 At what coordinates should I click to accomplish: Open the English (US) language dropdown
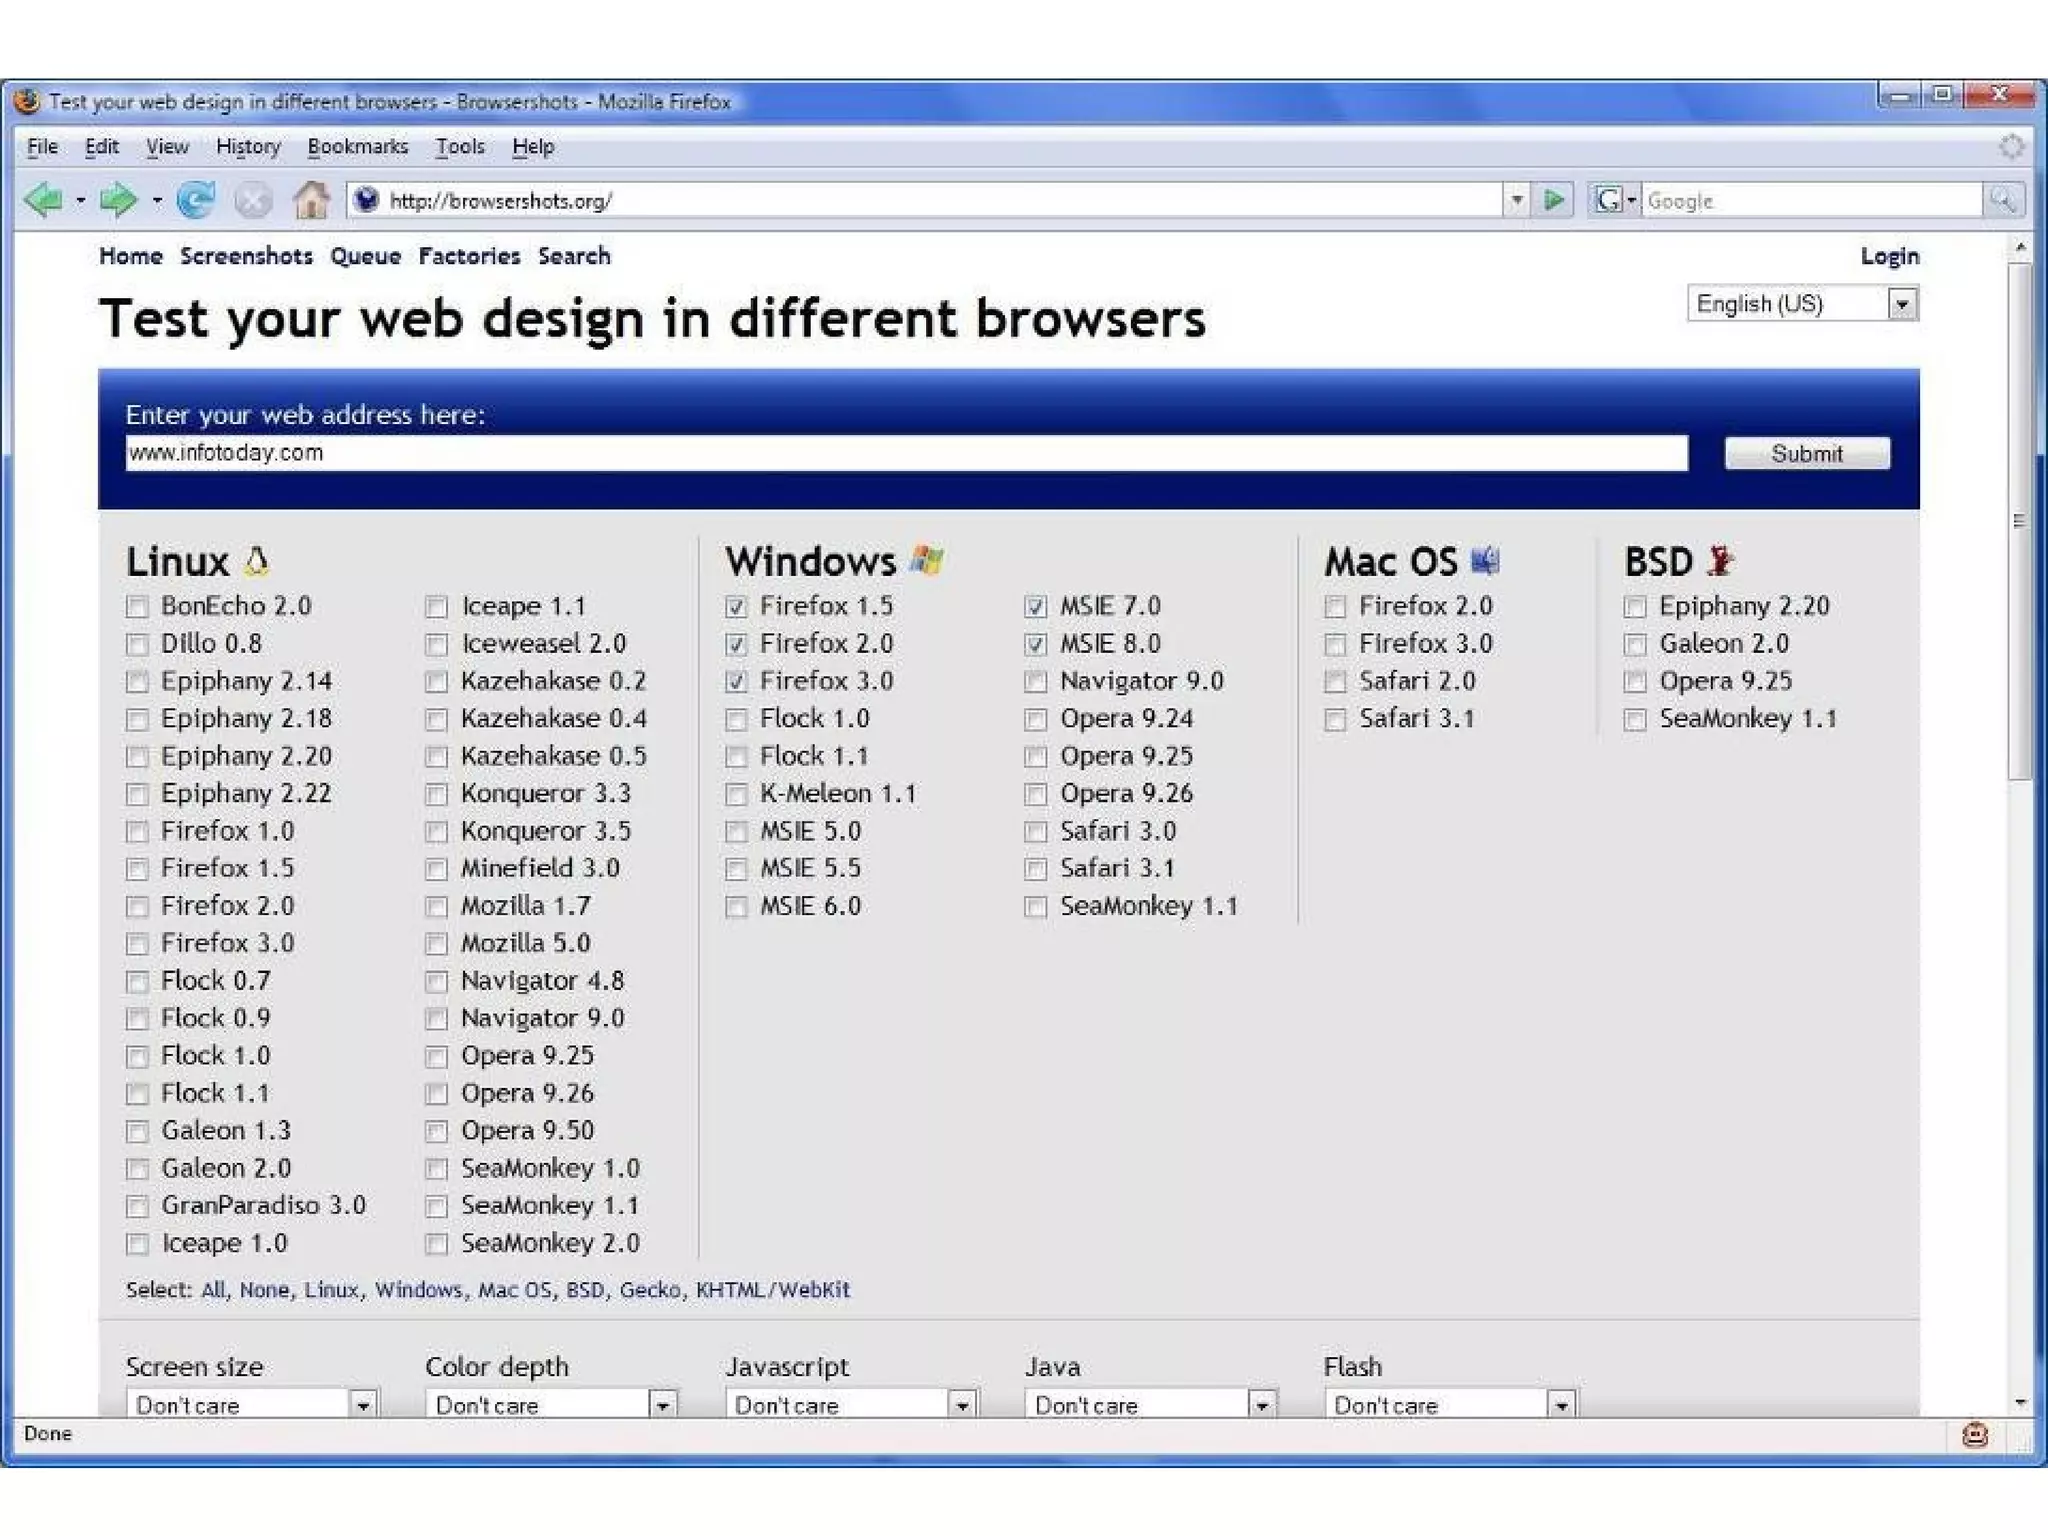tap(1902, 304)
